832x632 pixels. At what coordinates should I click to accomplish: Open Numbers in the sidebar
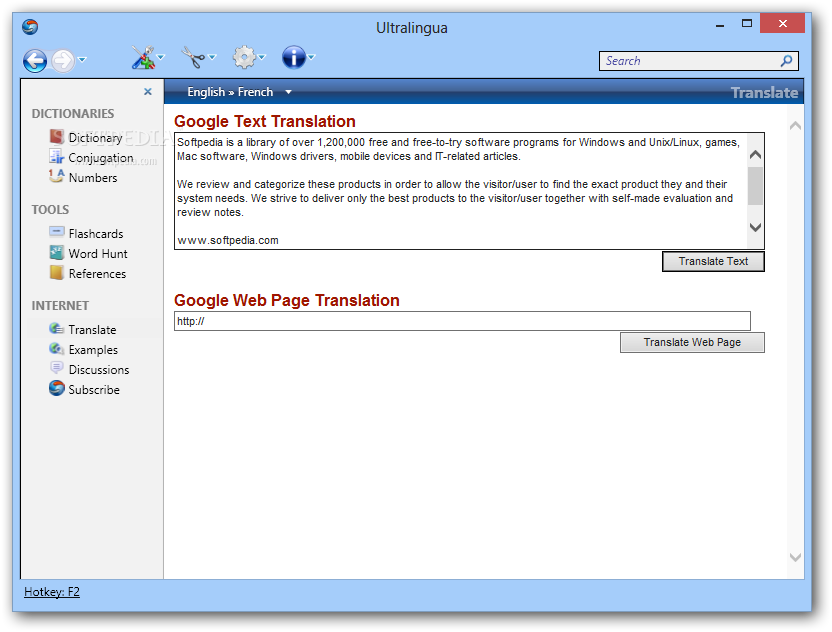tap(93, 178)
